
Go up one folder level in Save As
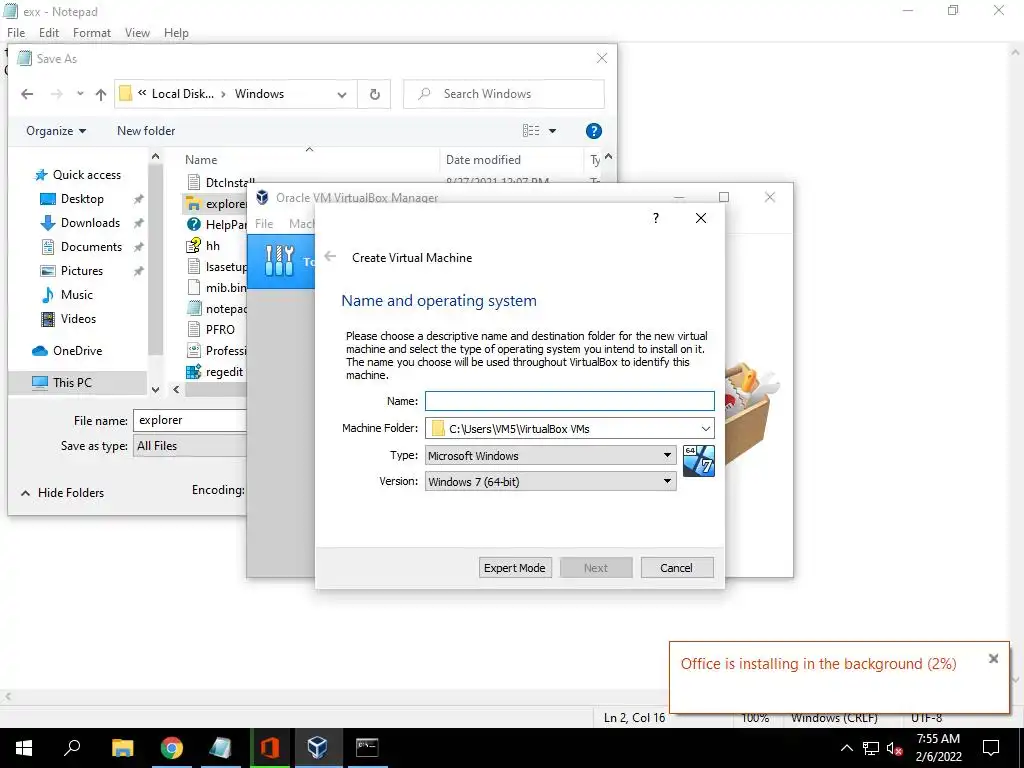101,94
